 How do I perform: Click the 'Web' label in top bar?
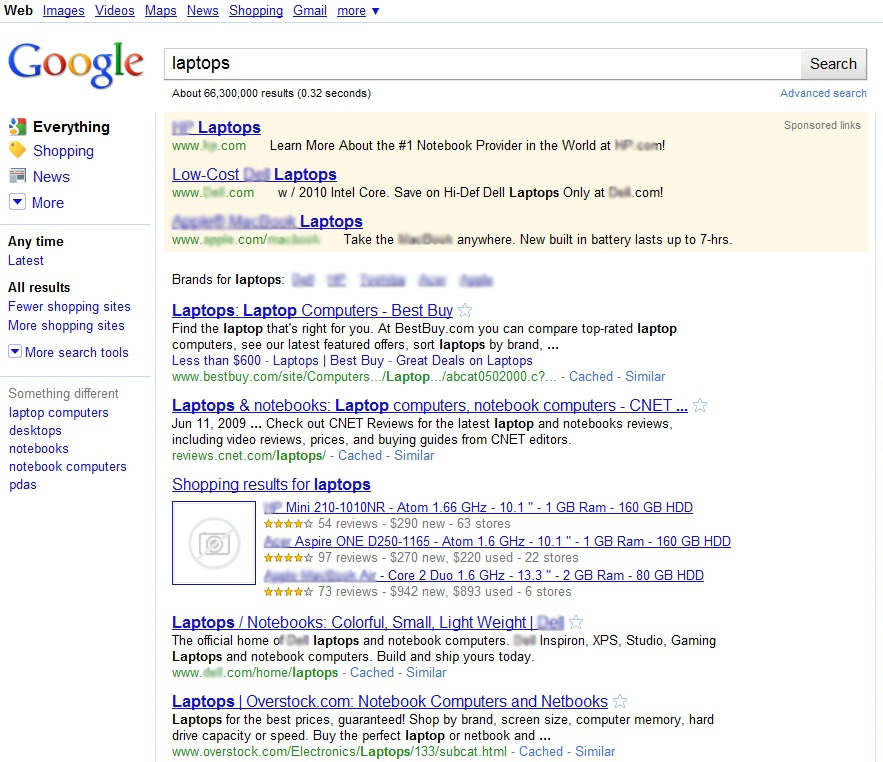(x=18, y=11)
